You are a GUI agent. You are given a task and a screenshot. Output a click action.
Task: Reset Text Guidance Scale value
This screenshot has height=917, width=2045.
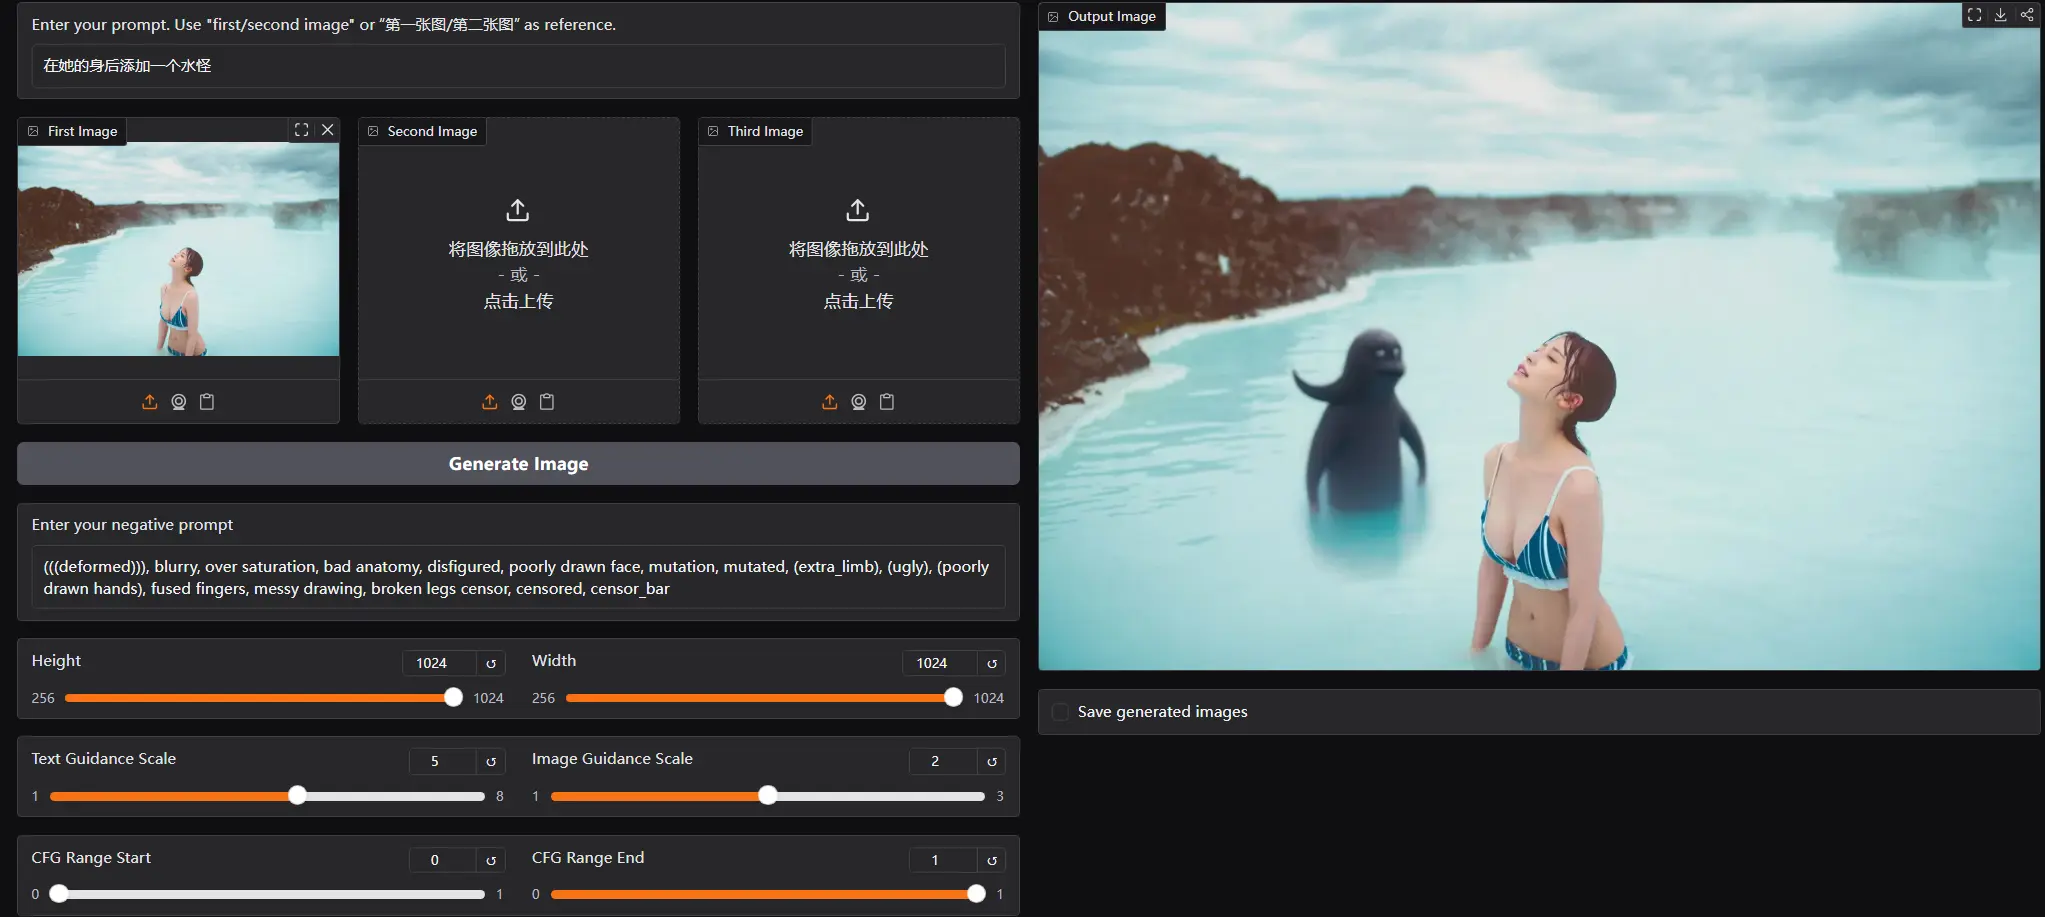pyautogui.click(x=491, y=761)
